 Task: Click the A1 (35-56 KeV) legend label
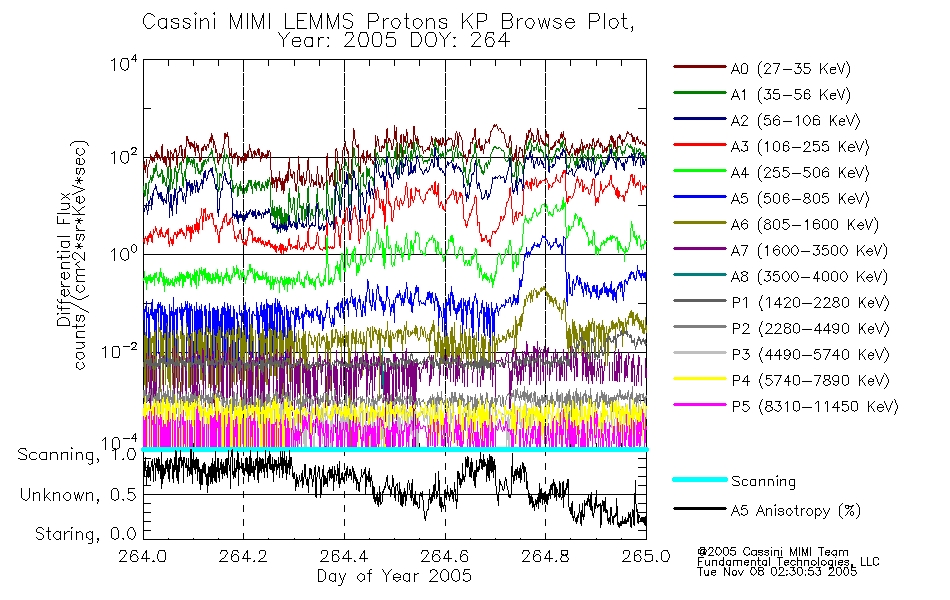coord(791,95)
